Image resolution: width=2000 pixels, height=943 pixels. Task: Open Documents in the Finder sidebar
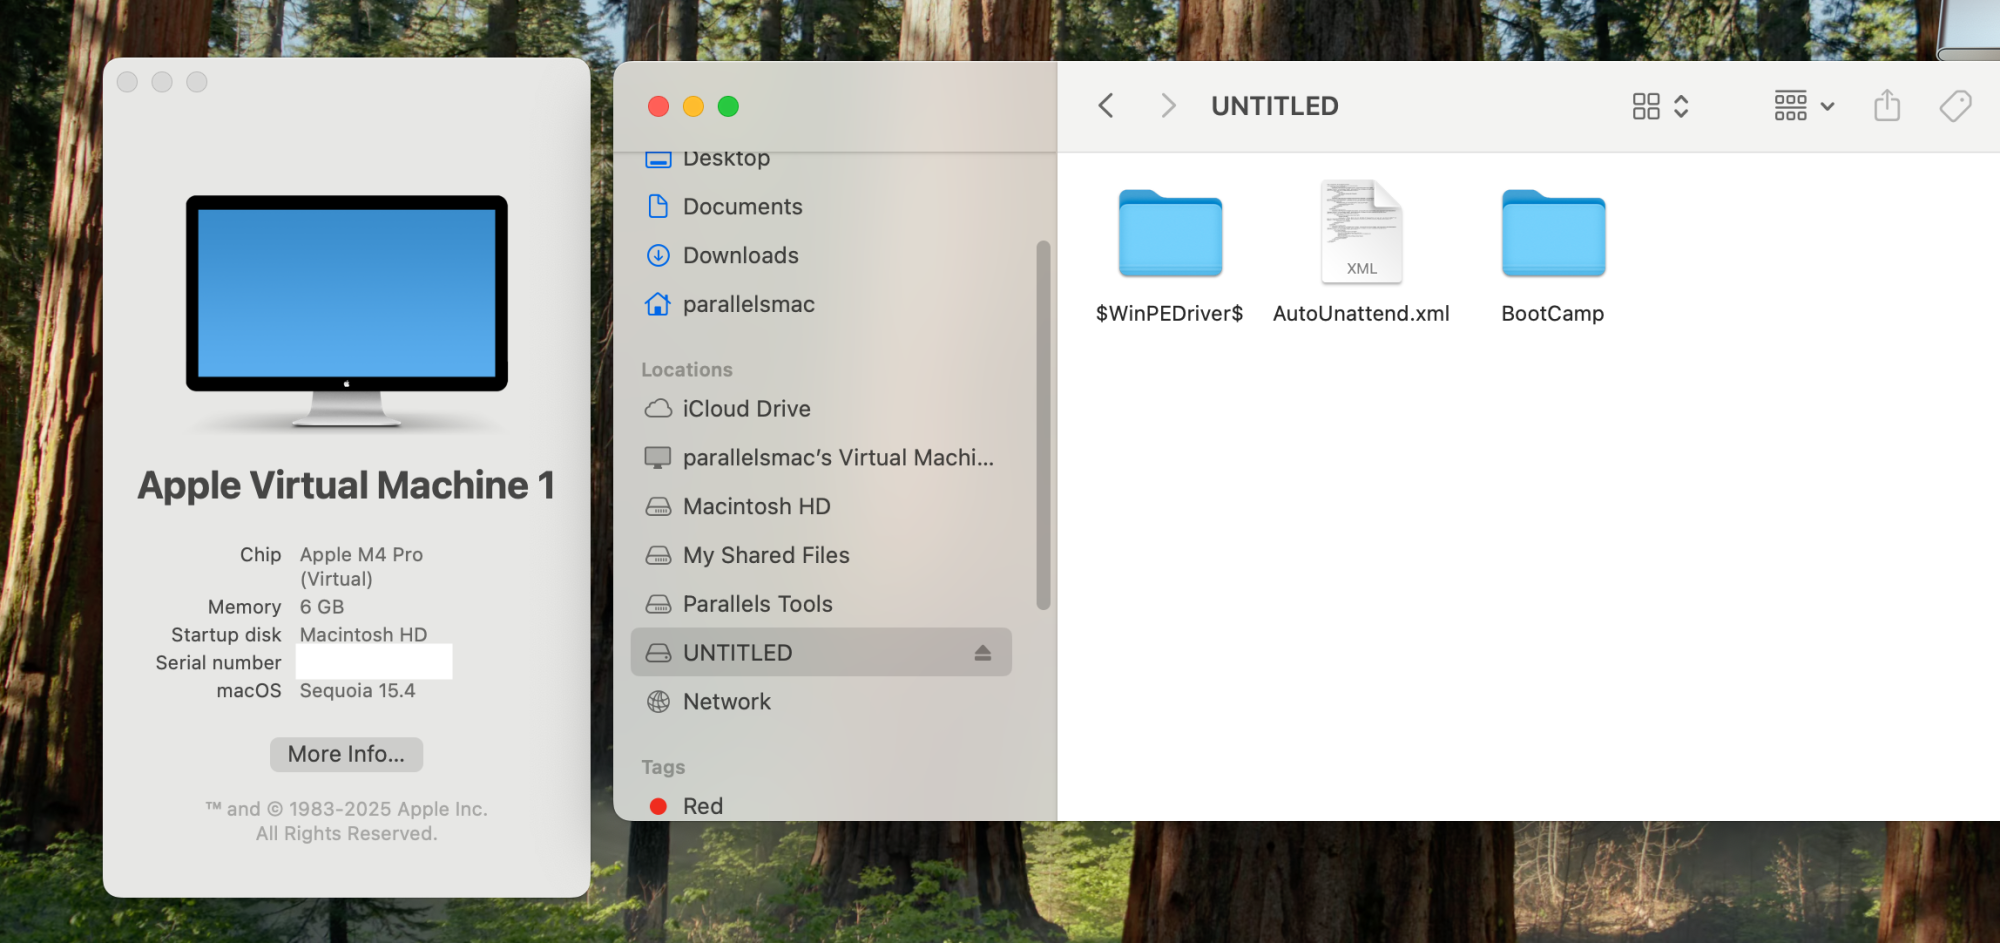coord(821,207)
